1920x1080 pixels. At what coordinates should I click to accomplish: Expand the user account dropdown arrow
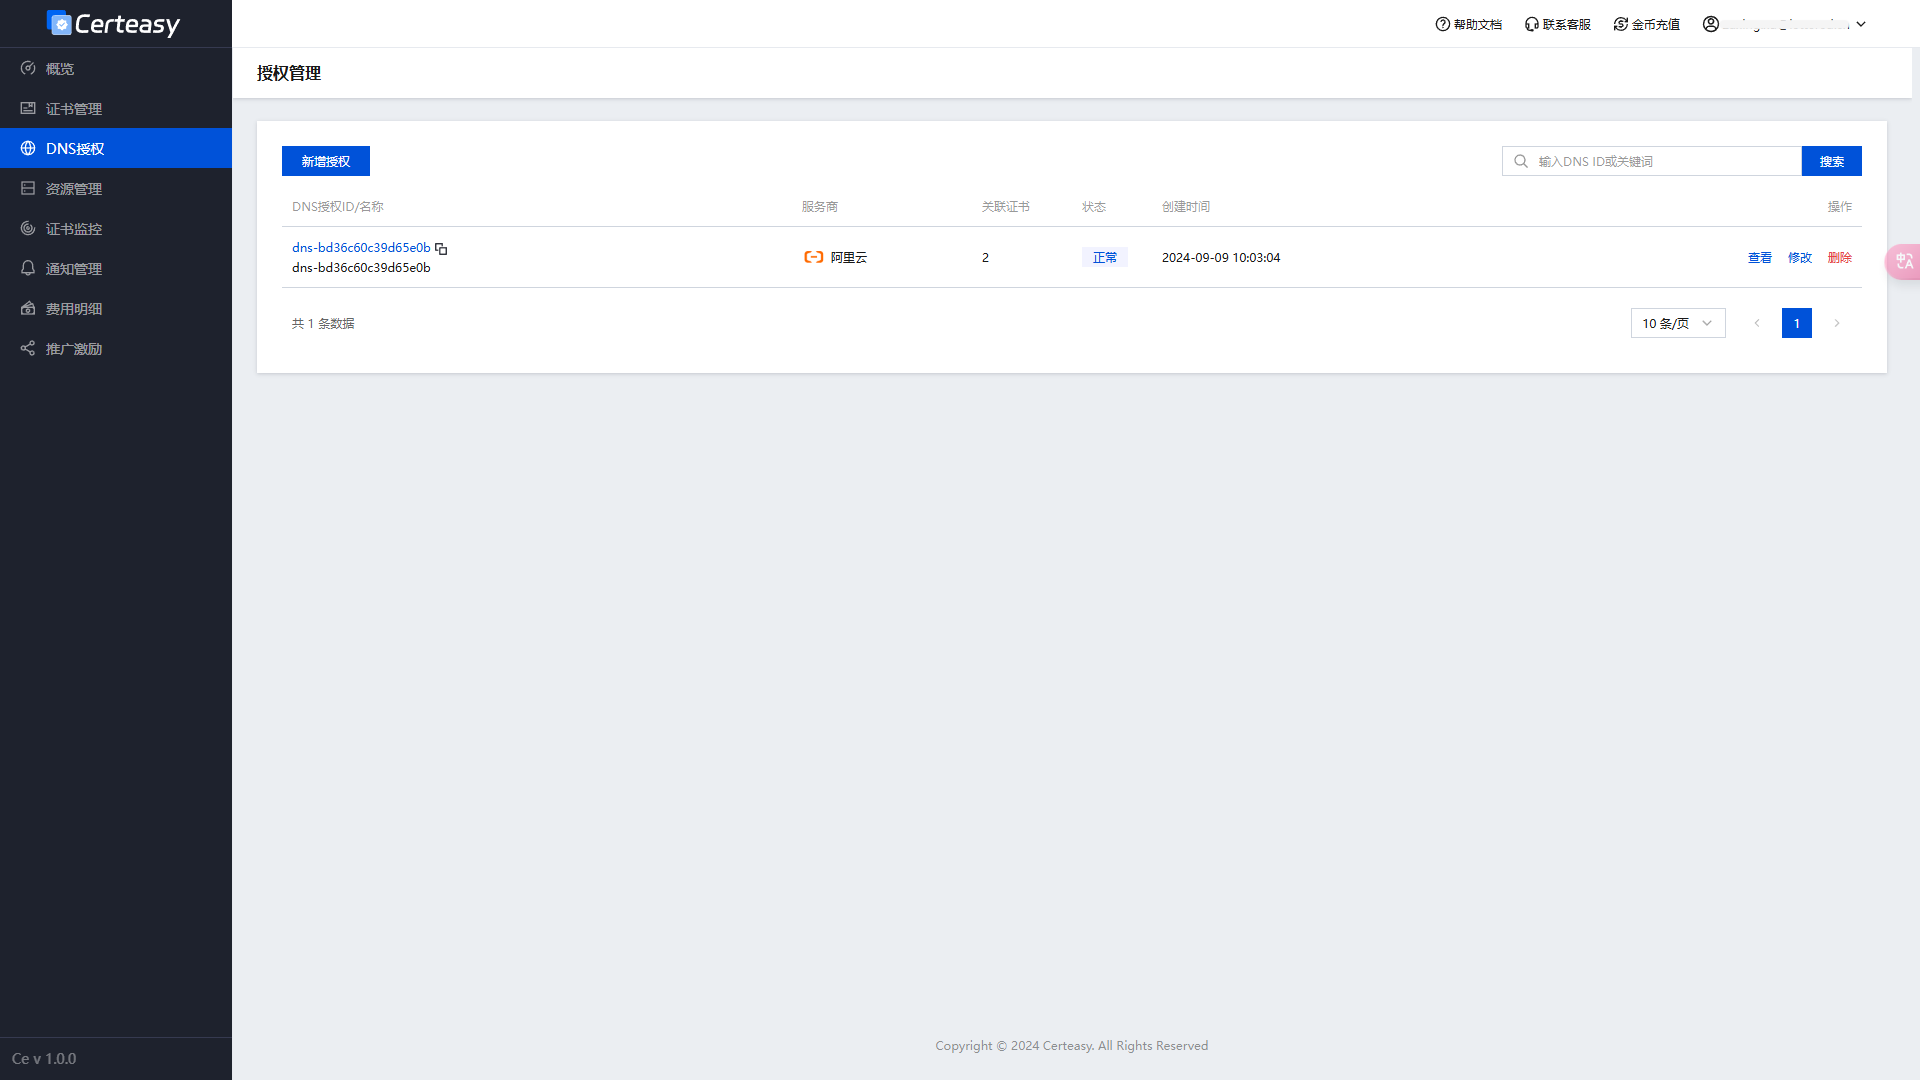click(1861, 24)
